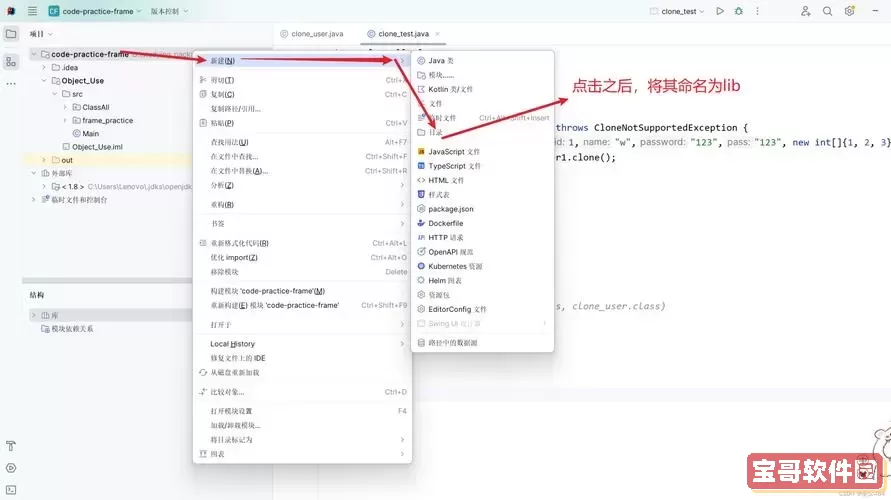
Task: Select Object_Use.iml file
Action: click(93, 147)
